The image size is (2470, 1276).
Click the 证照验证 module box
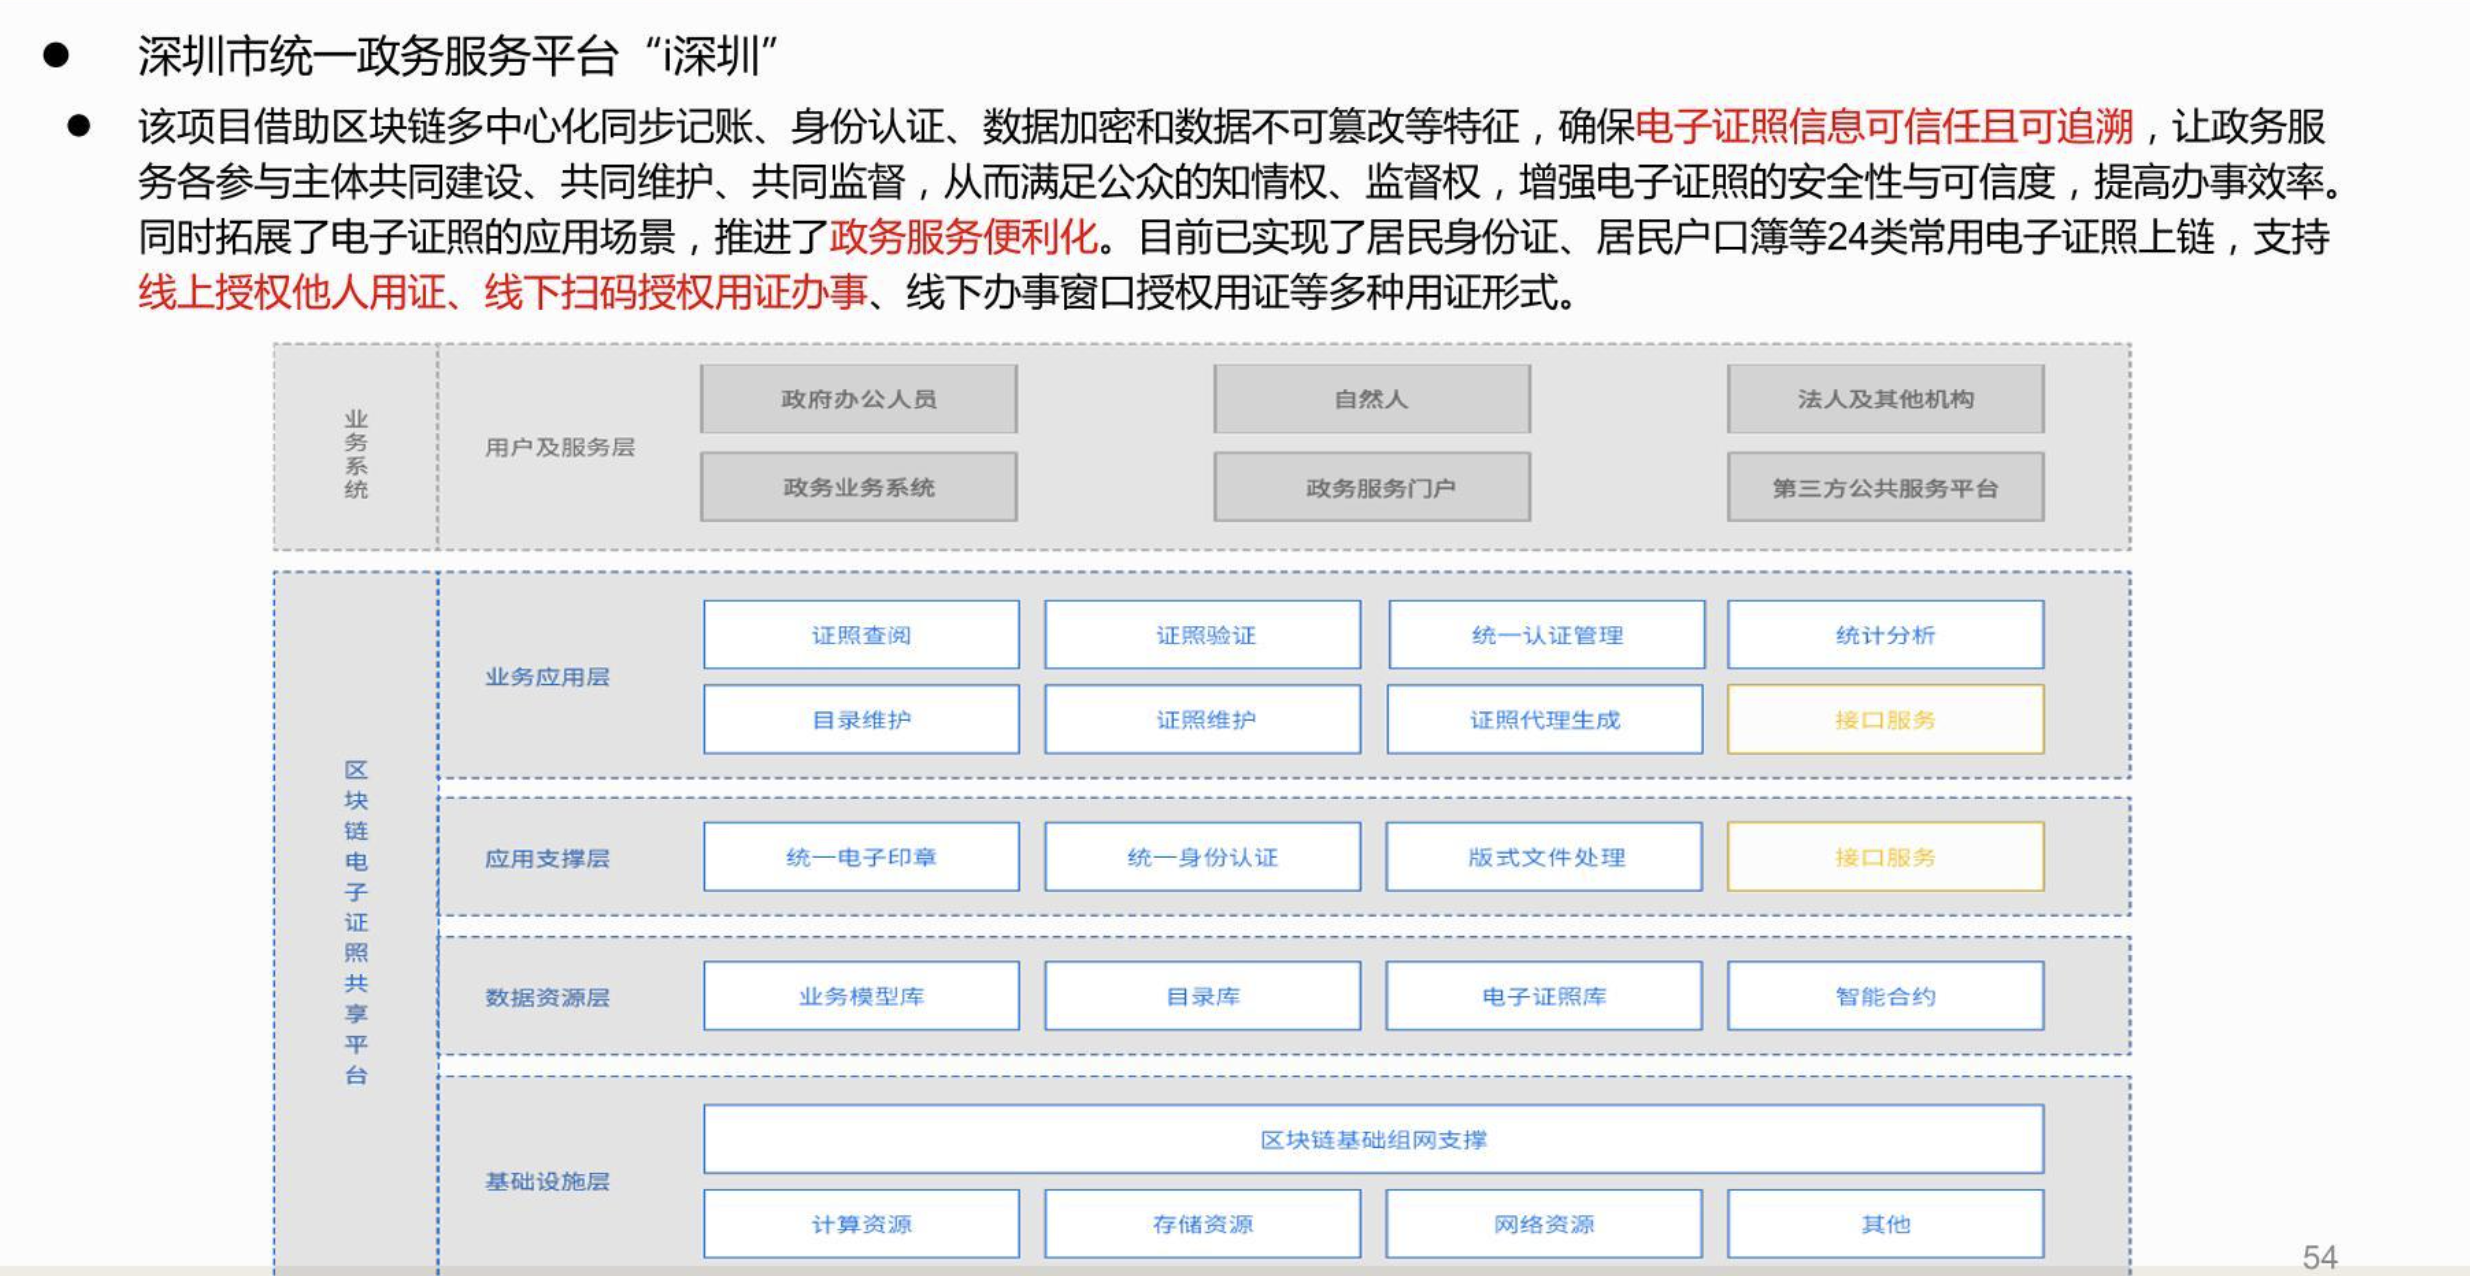click(x=1202, y=635)
